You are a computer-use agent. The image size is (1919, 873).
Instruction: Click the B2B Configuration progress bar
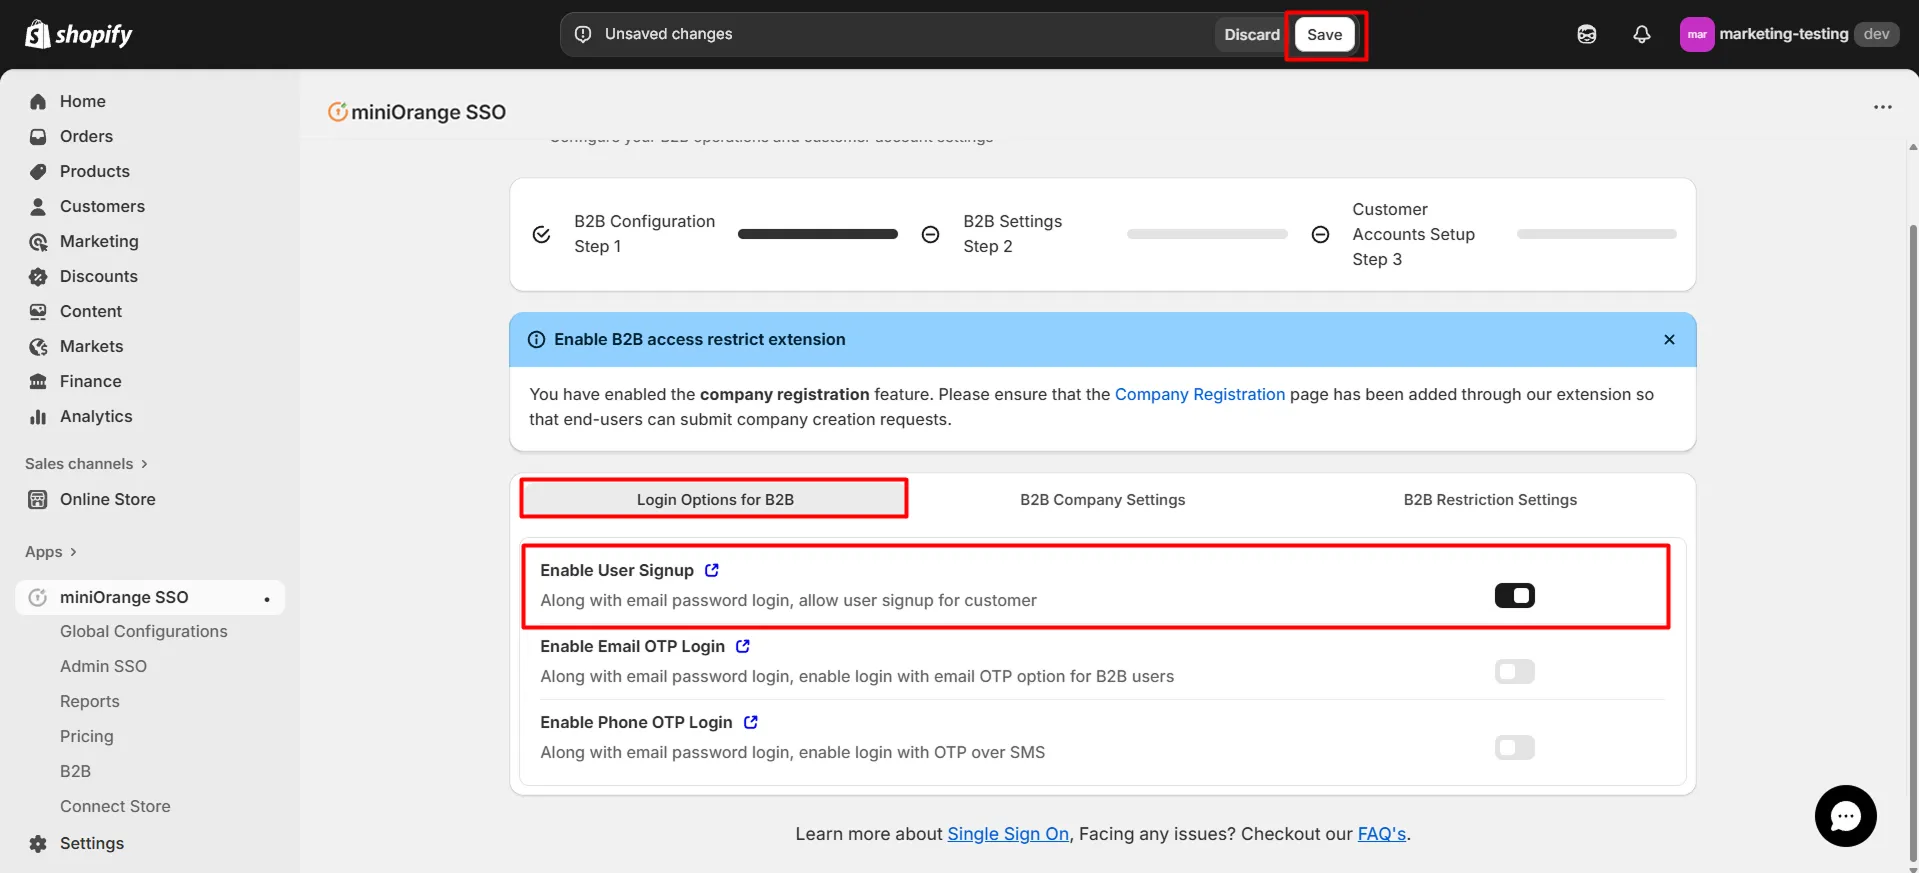[818, 234]
